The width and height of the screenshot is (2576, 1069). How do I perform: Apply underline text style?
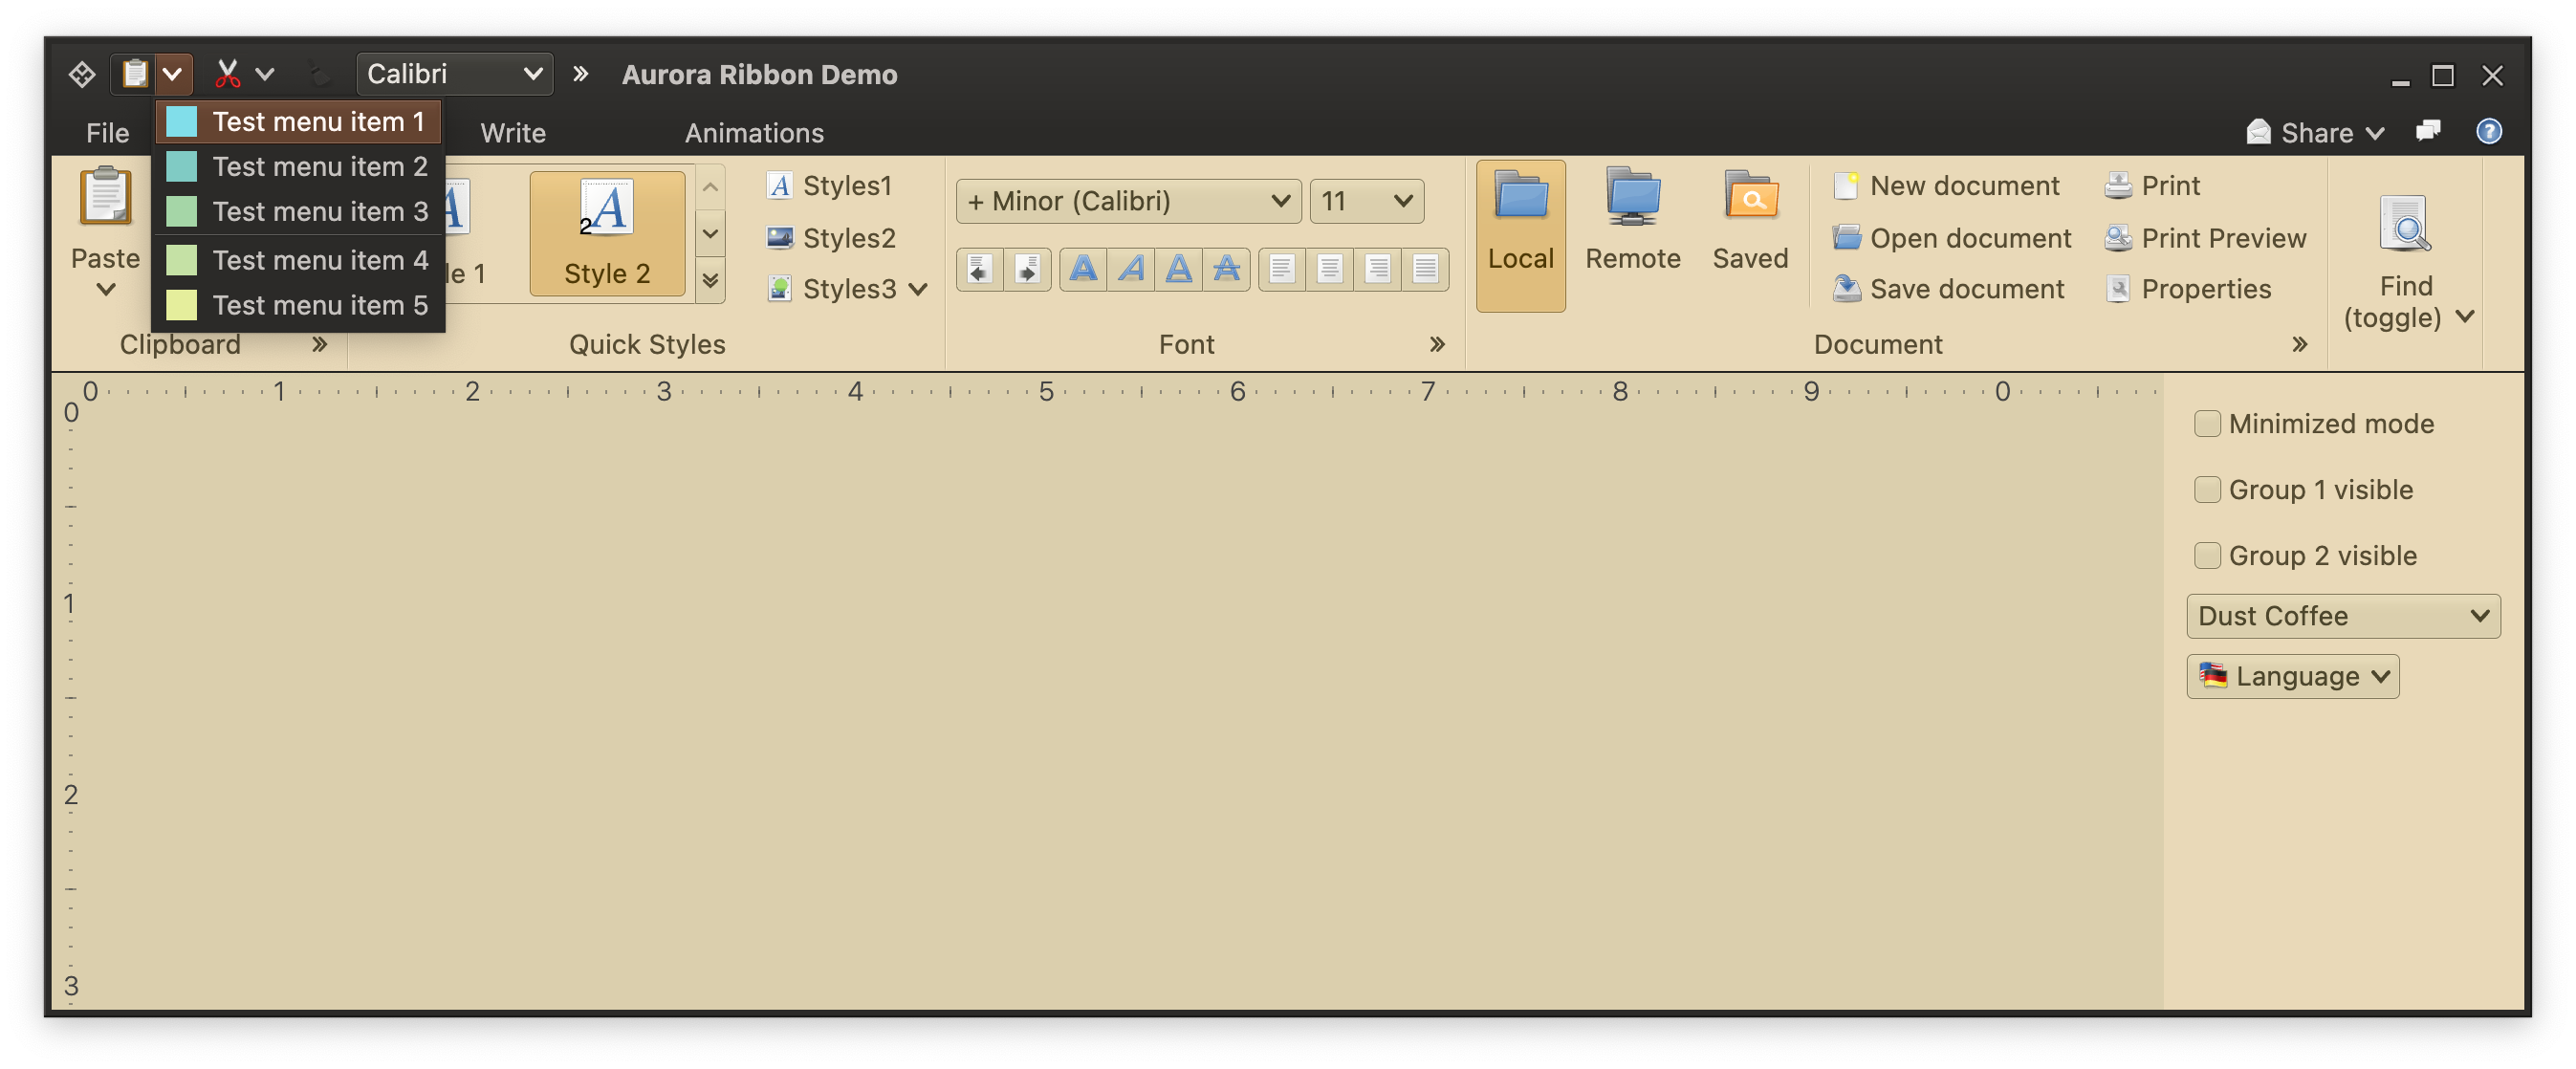click(1179, 269)
